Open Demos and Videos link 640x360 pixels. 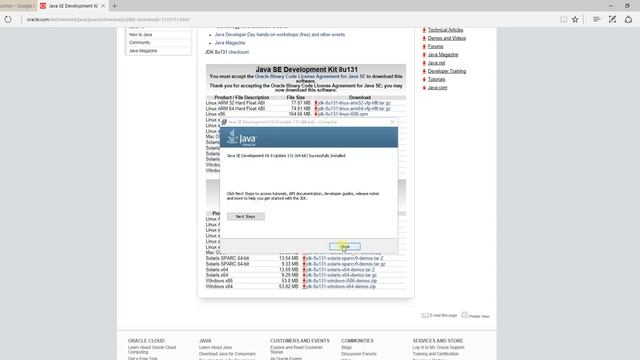tap(447, 38)
